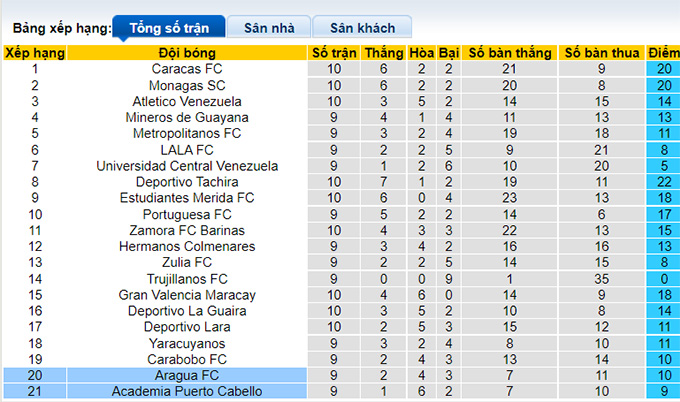Viewport: 680px width, 402px height.
Task: Open the Portuguesa FC team link
Action: coord(187,214)
